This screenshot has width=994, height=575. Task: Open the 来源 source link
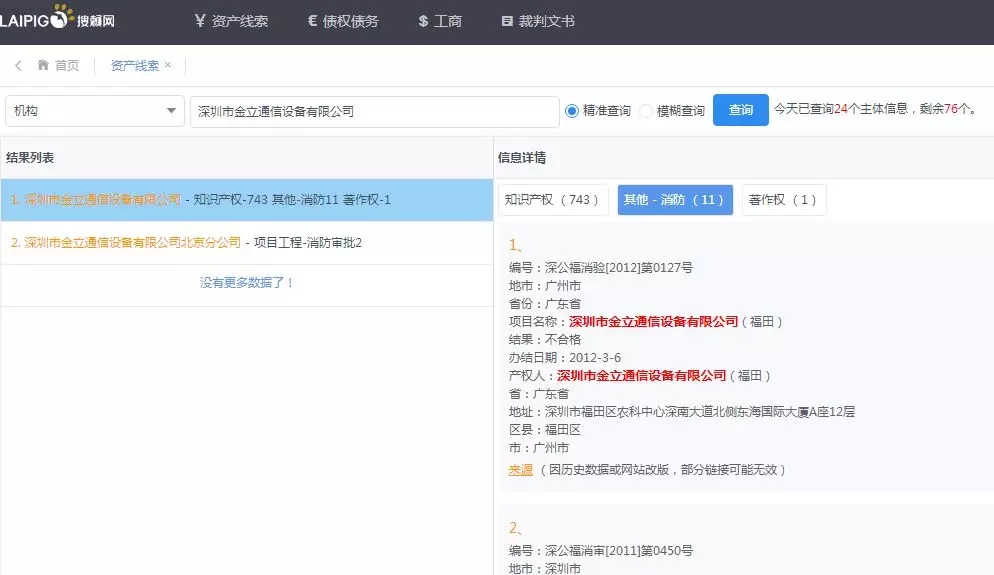(520, 470)
